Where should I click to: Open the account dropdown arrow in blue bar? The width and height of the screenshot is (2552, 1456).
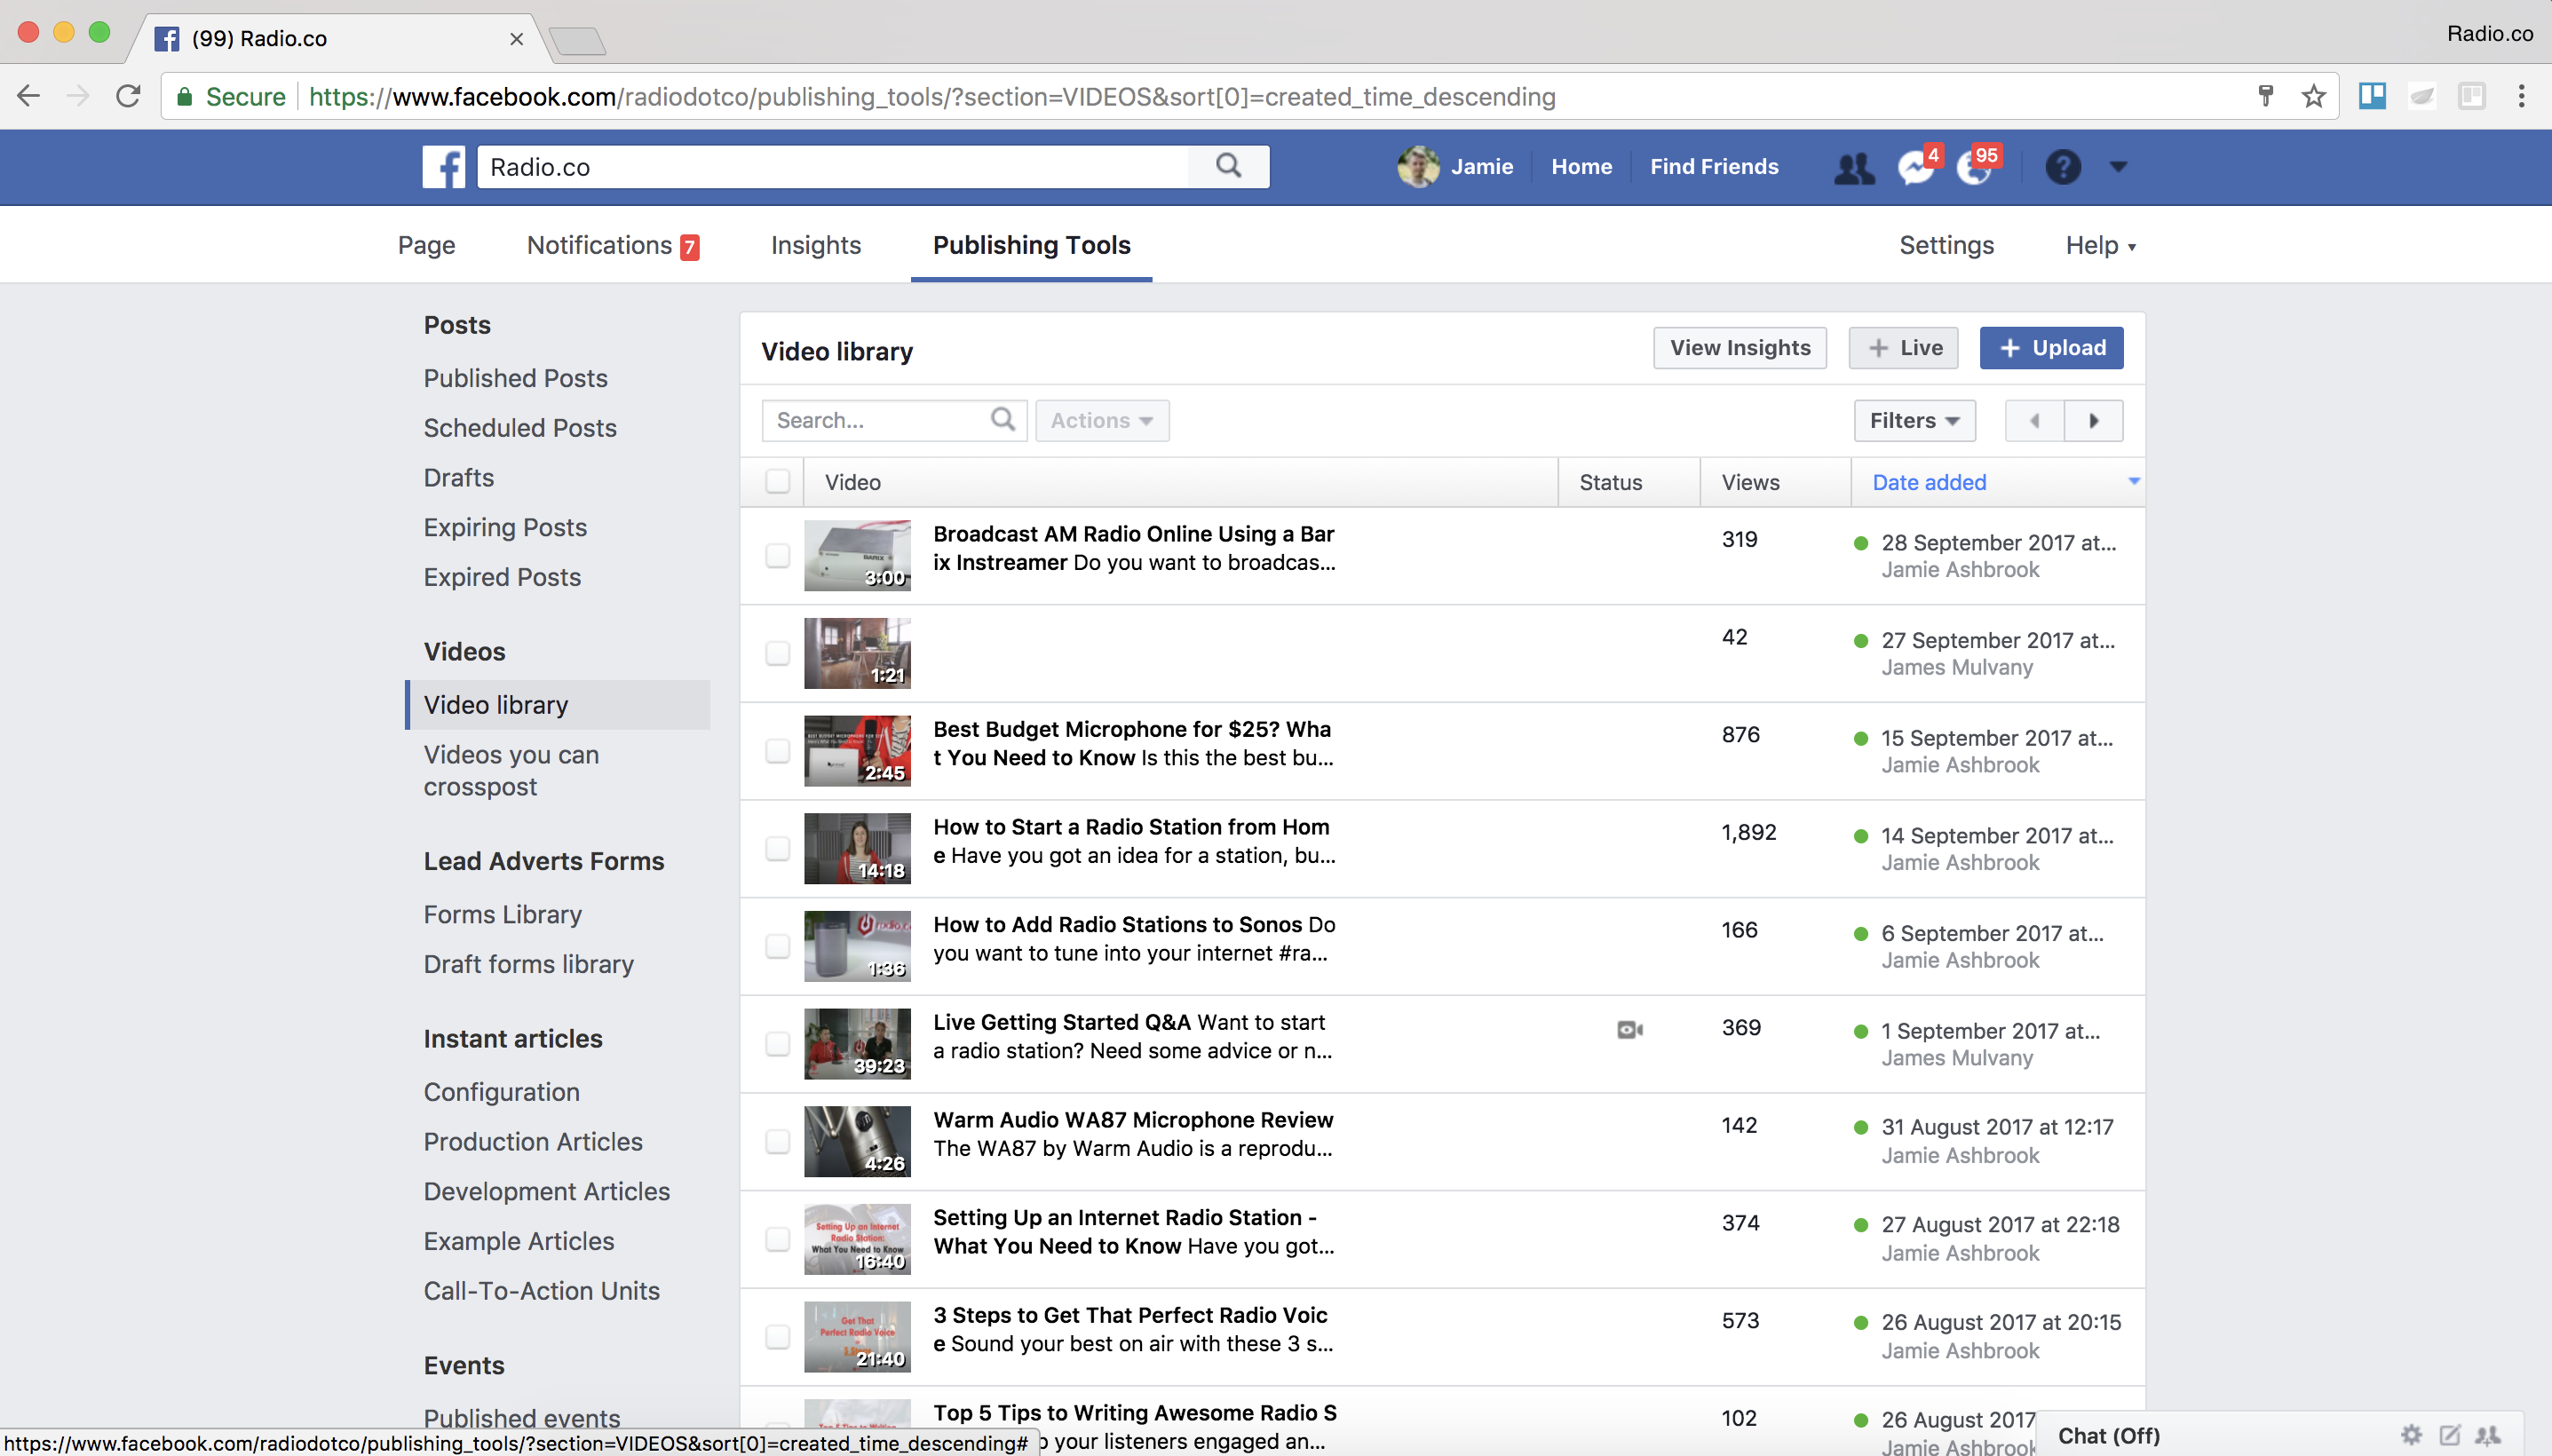tap(2117, 167)
